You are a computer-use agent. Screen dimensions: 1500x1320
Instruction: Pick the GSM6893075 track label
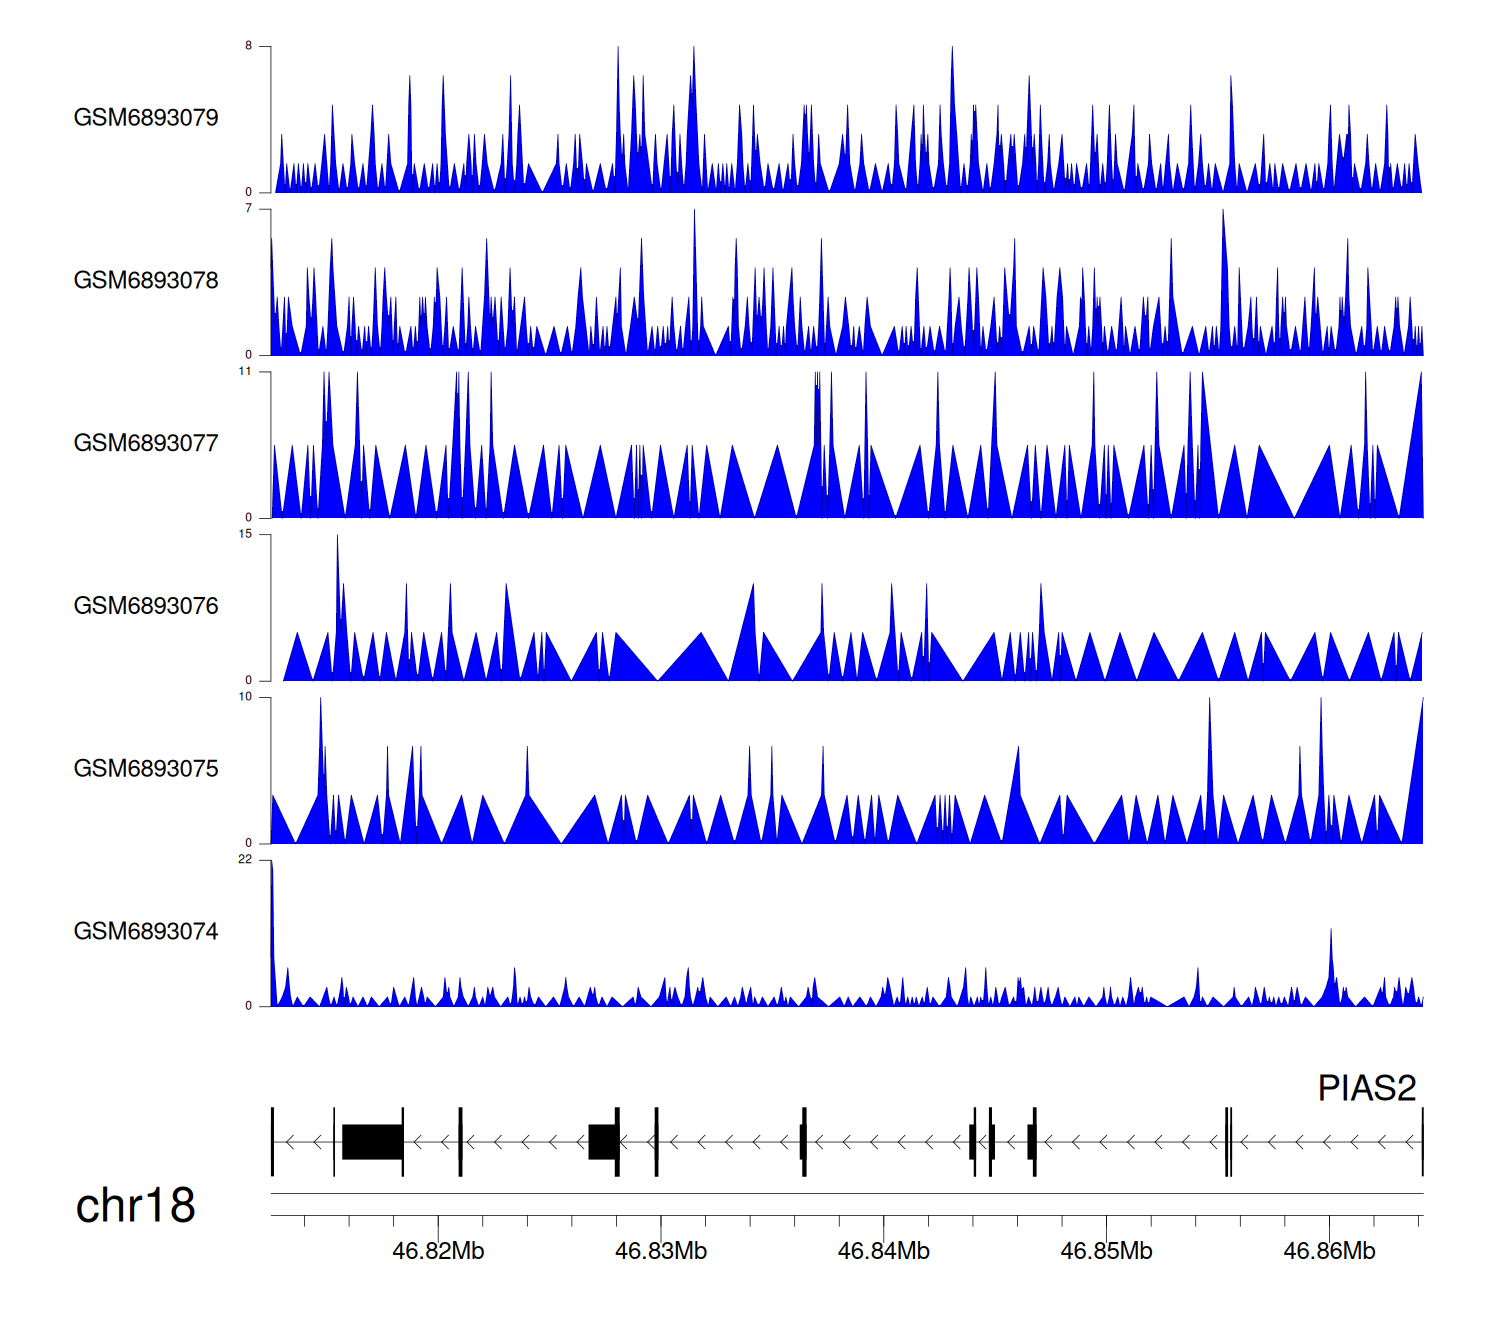pyautogui.click(x=146, y=769)
